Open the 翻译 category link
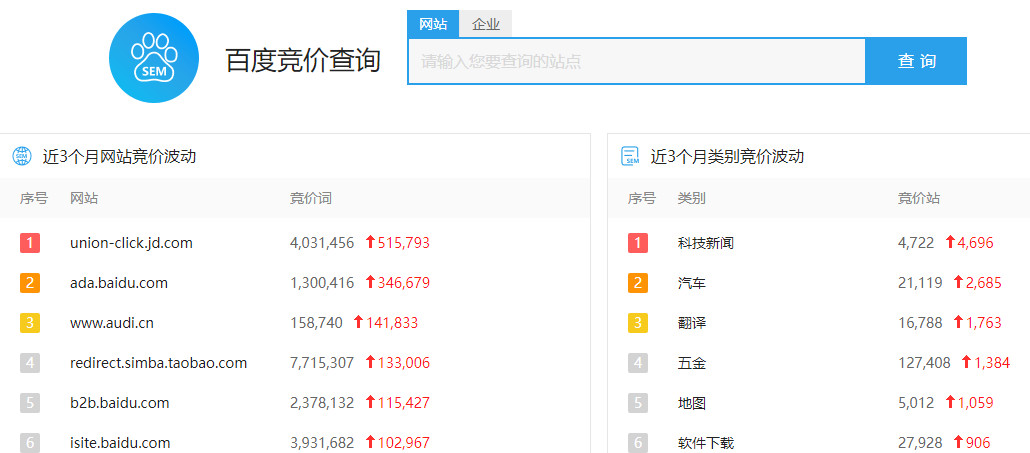Screen dimensions: 1030x453 point(692,323)
